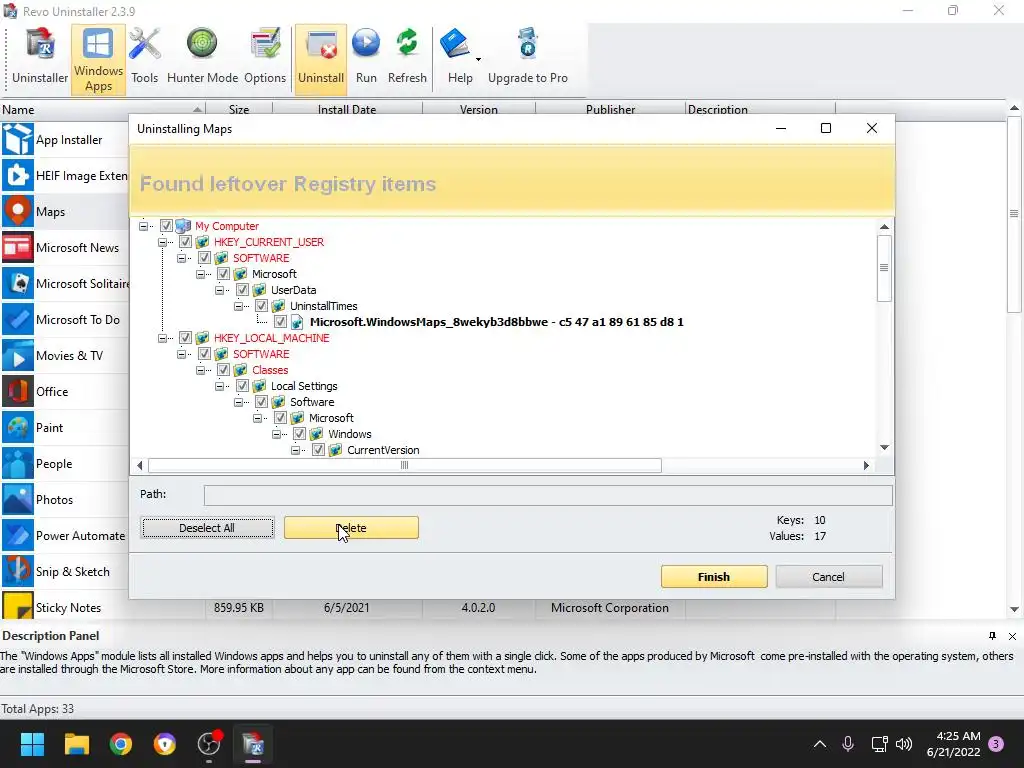Select App Installer in the apps list
Viewport: 1024px width, 768px height.
click(65, 139)
